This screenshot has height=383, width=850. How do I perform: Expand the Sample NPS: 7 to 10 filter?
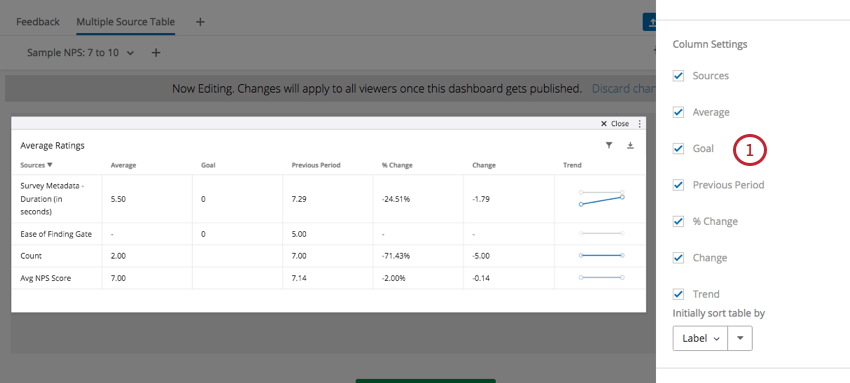point(81,53)
